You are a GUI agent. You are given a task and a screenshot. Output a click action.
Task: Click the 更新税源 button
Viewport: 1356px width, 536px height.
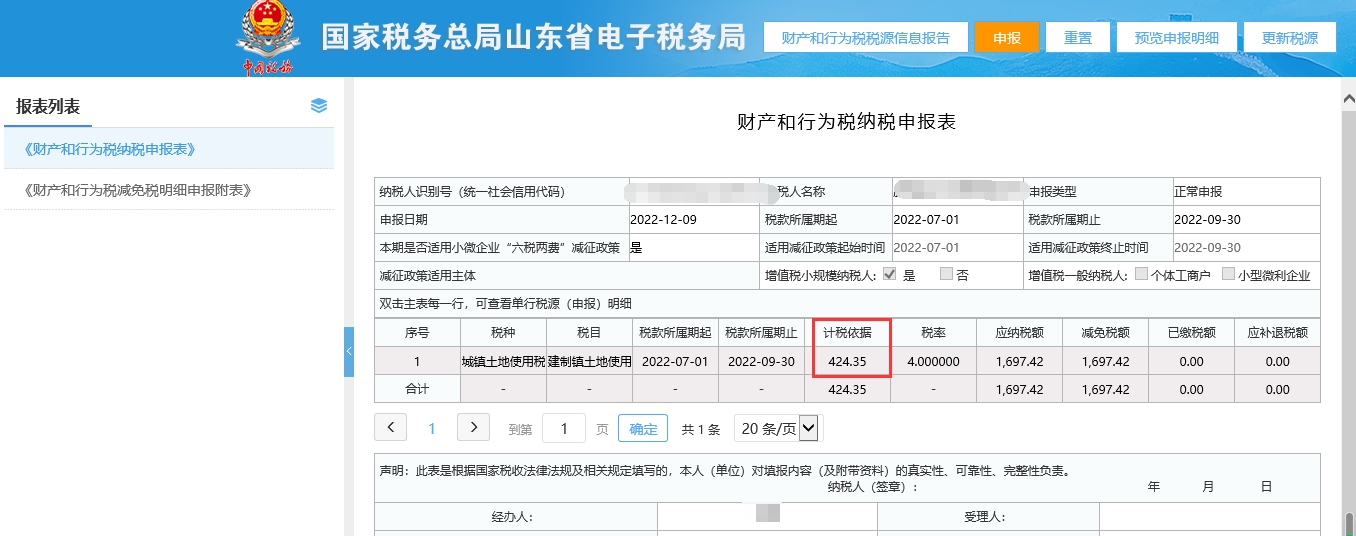coord(1289,38)
